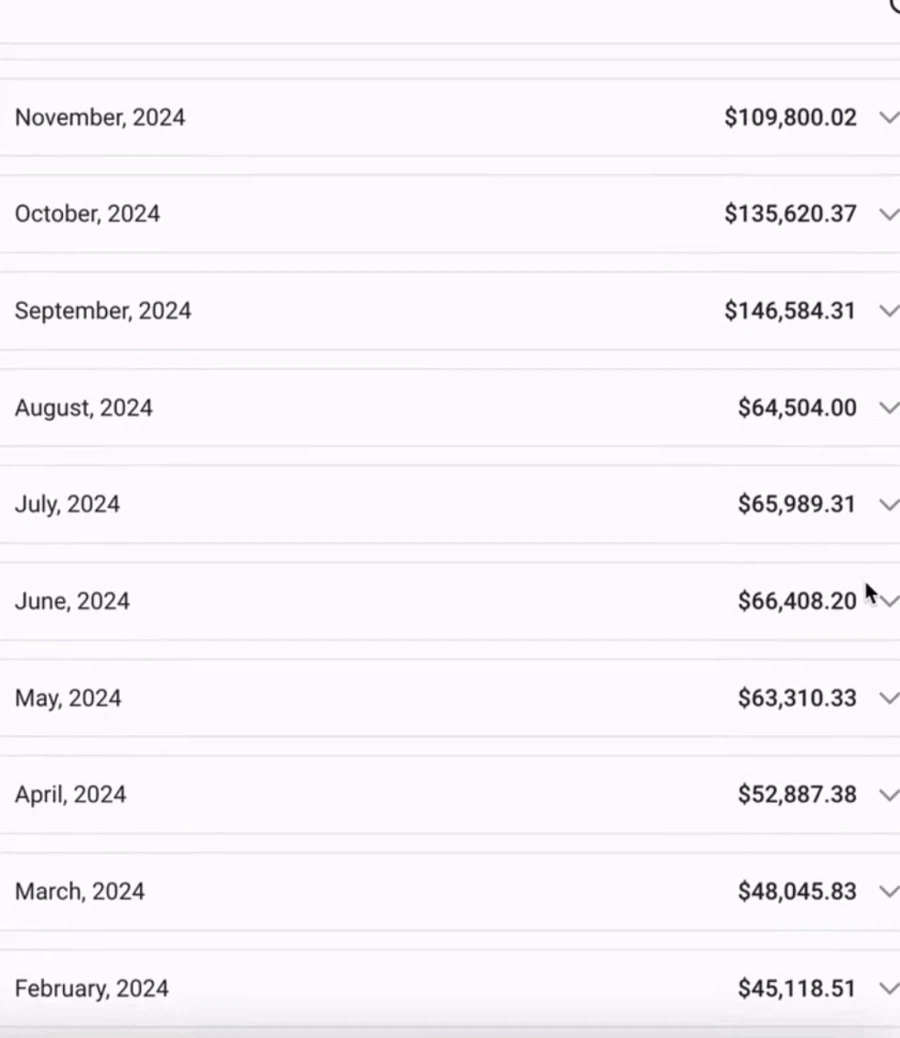Click the November, 2024 month label
The image size is (900, 1038).
(100, 117)
